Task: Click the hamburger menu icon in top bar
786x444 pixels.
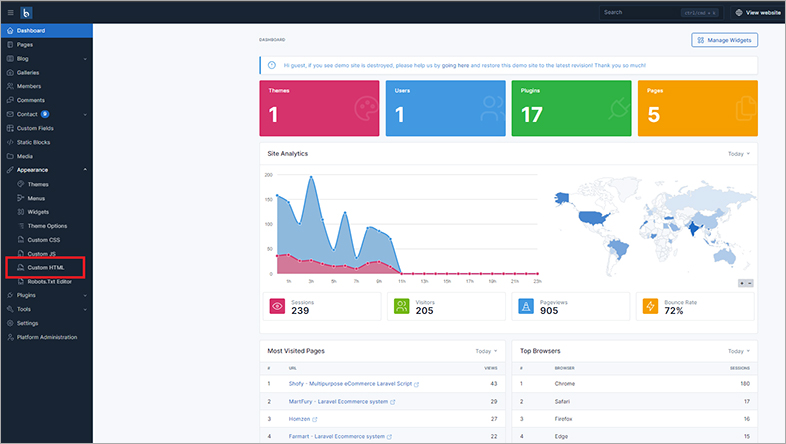Action: pyautogui.click(x=10, y=13)
